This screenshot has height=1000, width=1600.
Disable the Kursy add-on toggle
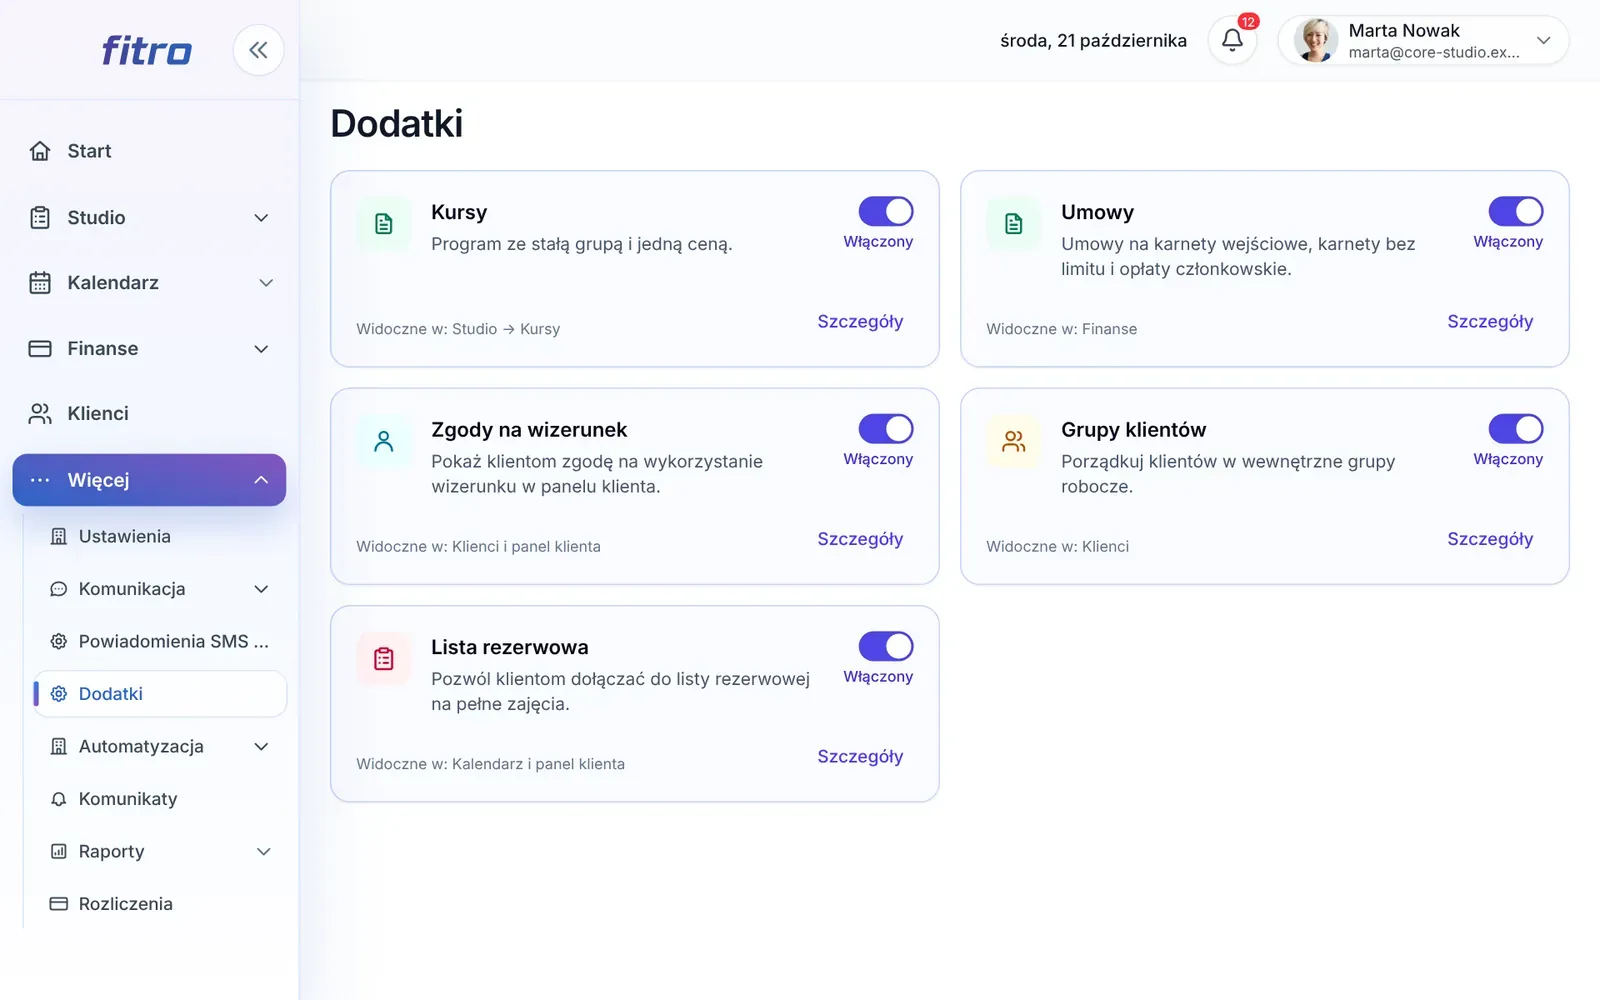click(886, 211)
